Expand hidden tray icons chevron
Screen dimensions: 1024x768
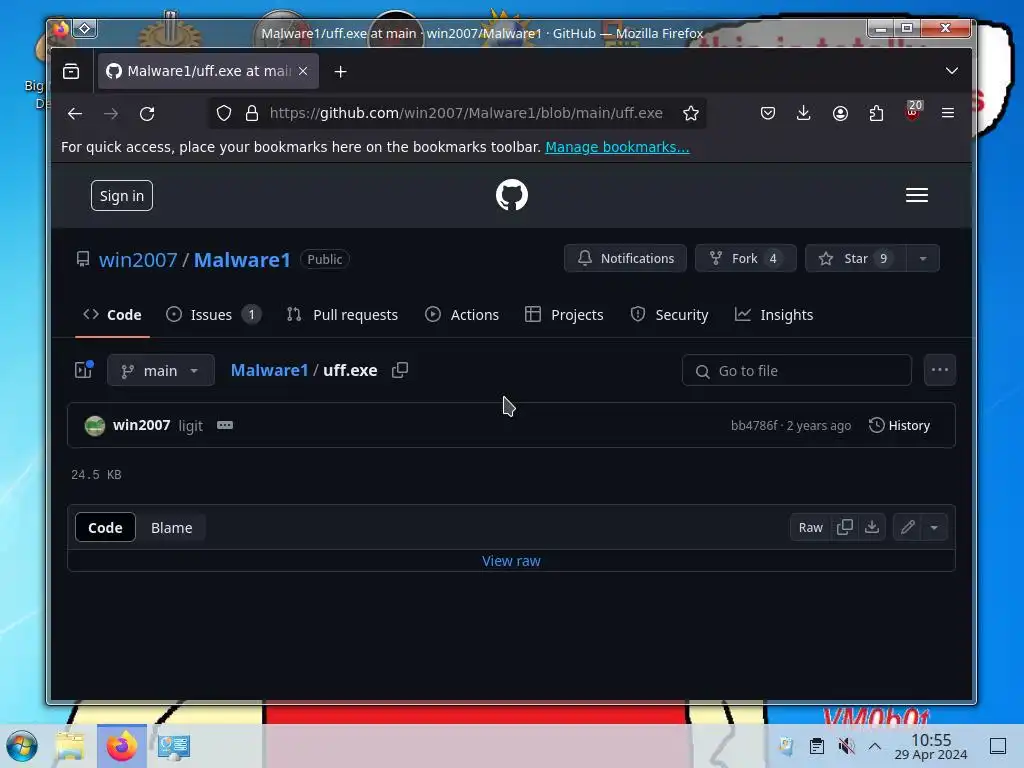coord(875,746)
